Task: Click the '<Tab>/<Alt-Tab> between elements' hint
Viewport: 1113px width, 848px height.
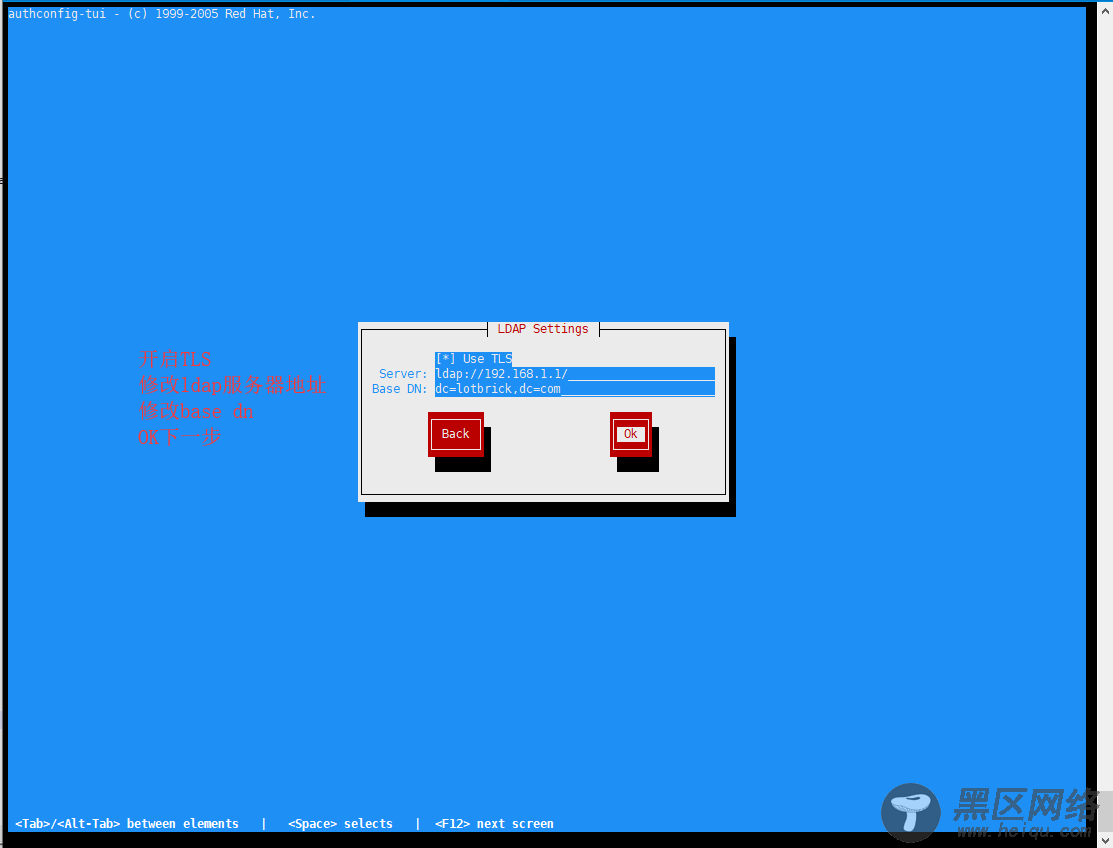Action: [x=127, y=824]
